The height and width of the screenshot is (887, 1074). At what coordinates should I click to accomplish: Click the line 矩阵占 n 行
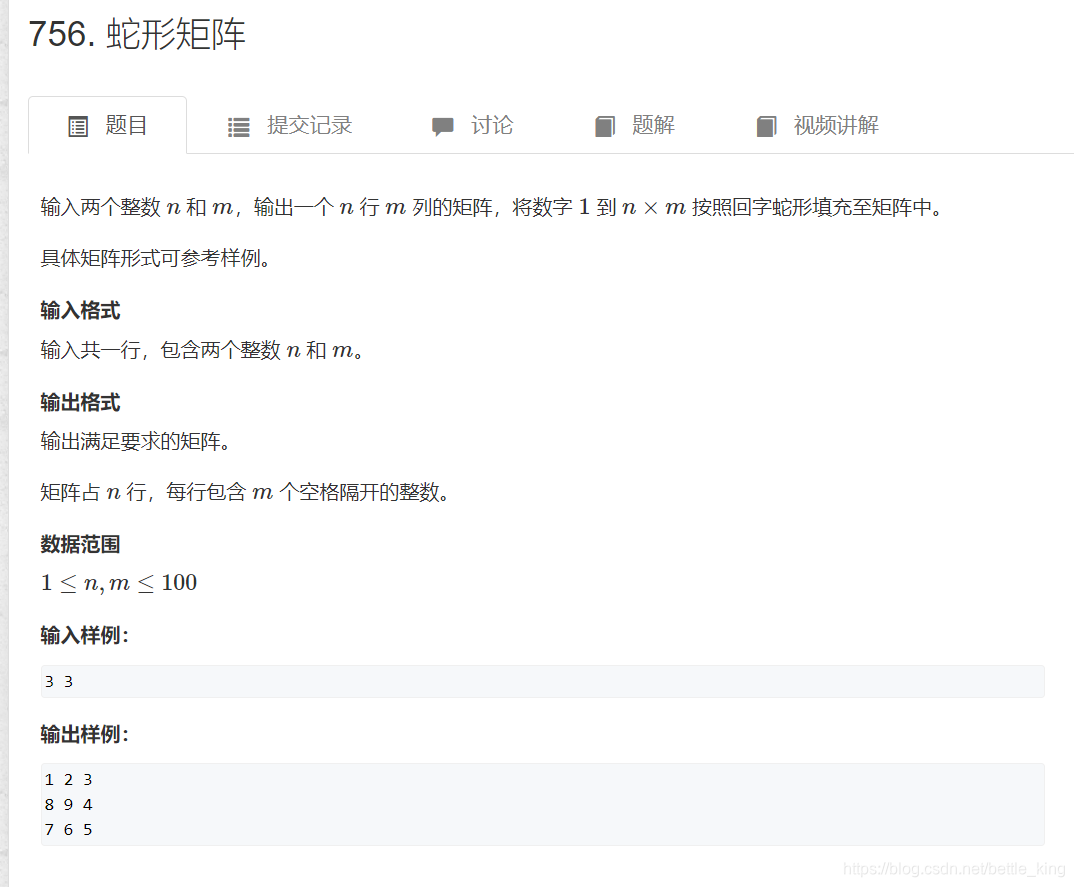pos(245,492)
